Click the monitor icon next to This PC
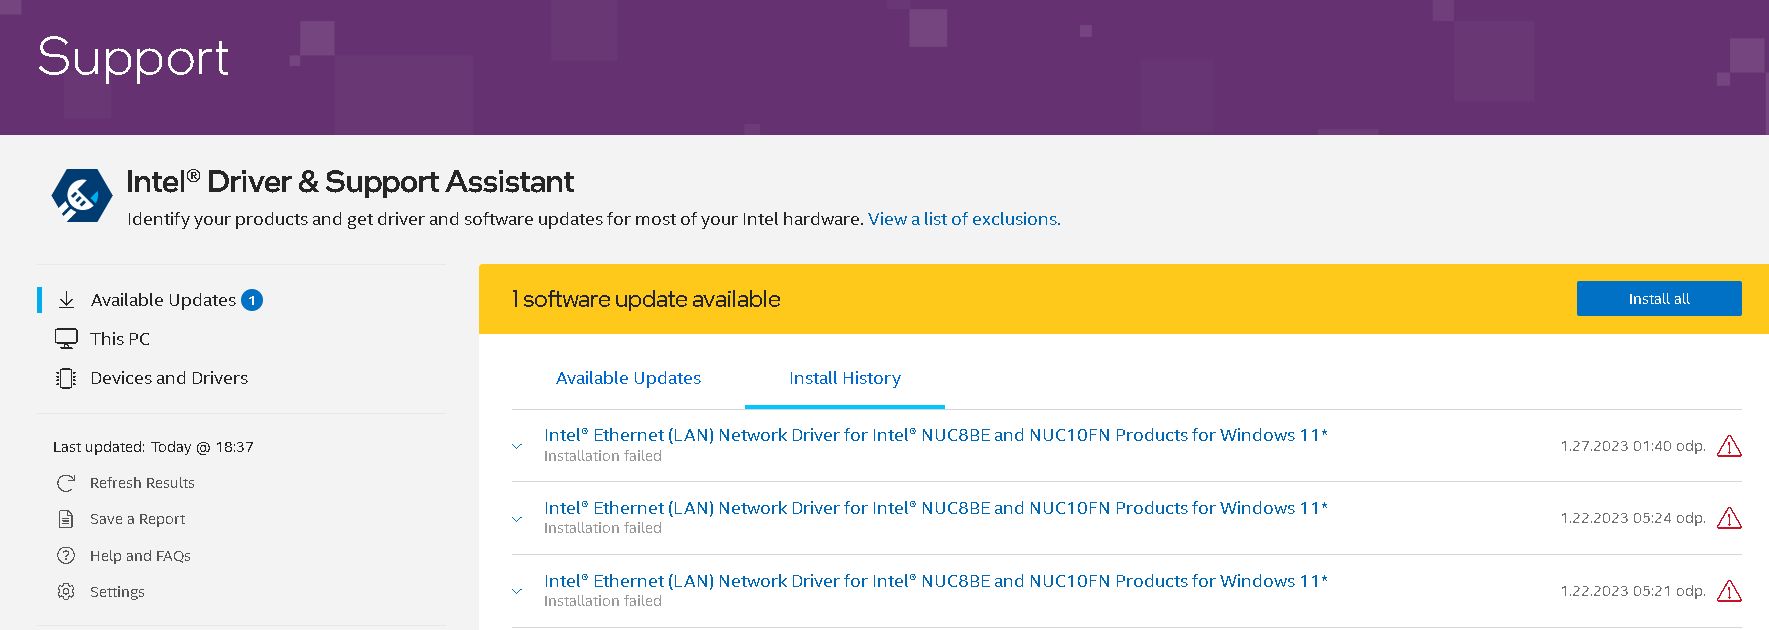This screenshot has width=1769, height=630. pos(66,339)
